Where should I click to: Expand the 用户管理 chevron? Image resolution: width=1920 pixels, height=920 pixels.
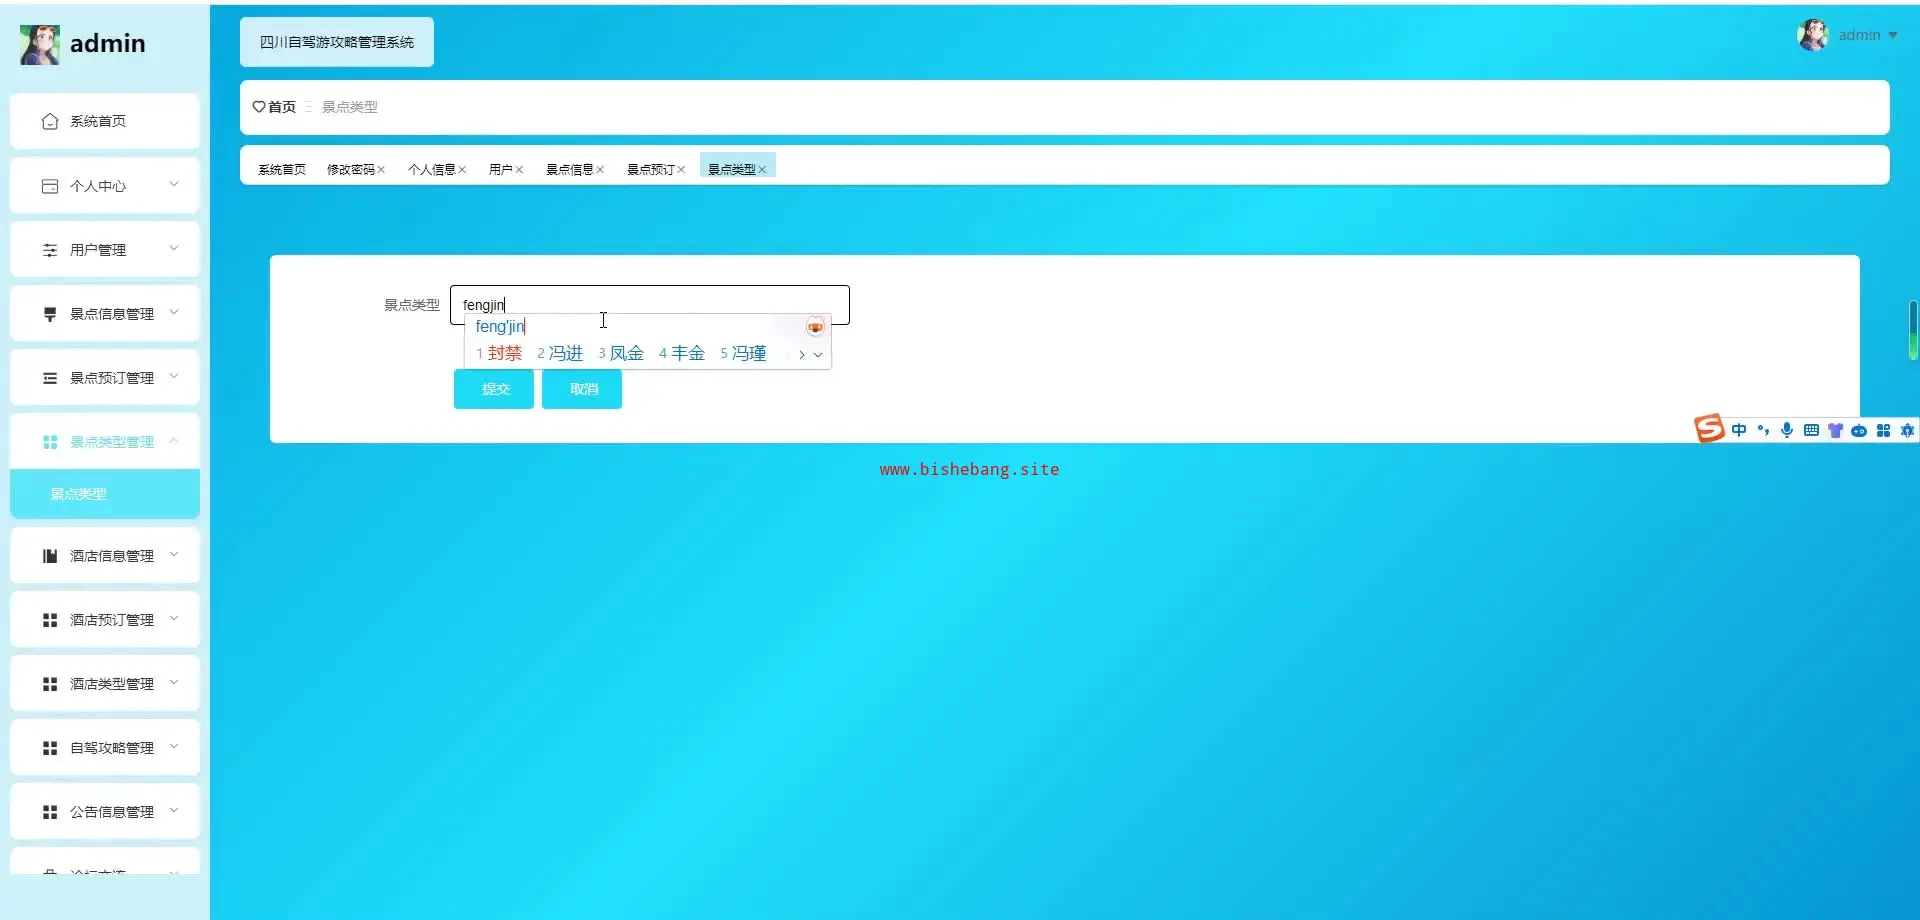coord(174,249)
